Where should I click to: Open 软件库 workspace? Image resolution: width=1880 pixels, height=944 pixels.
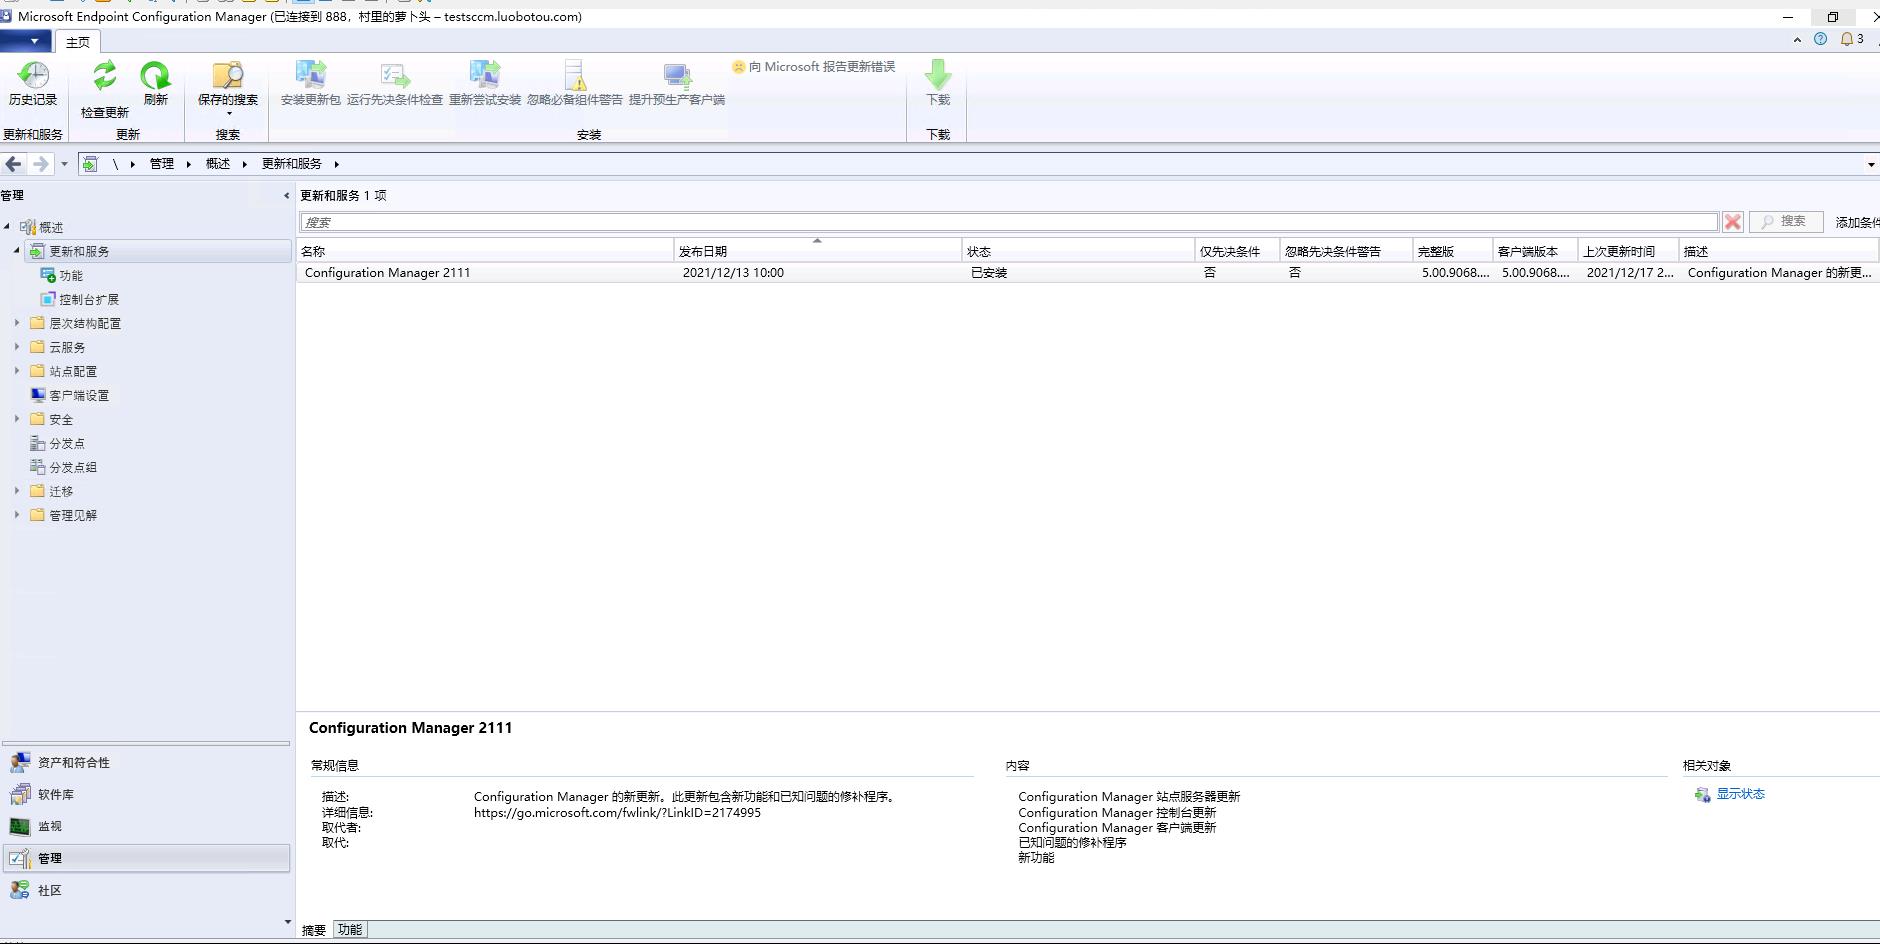pos(147,795)
